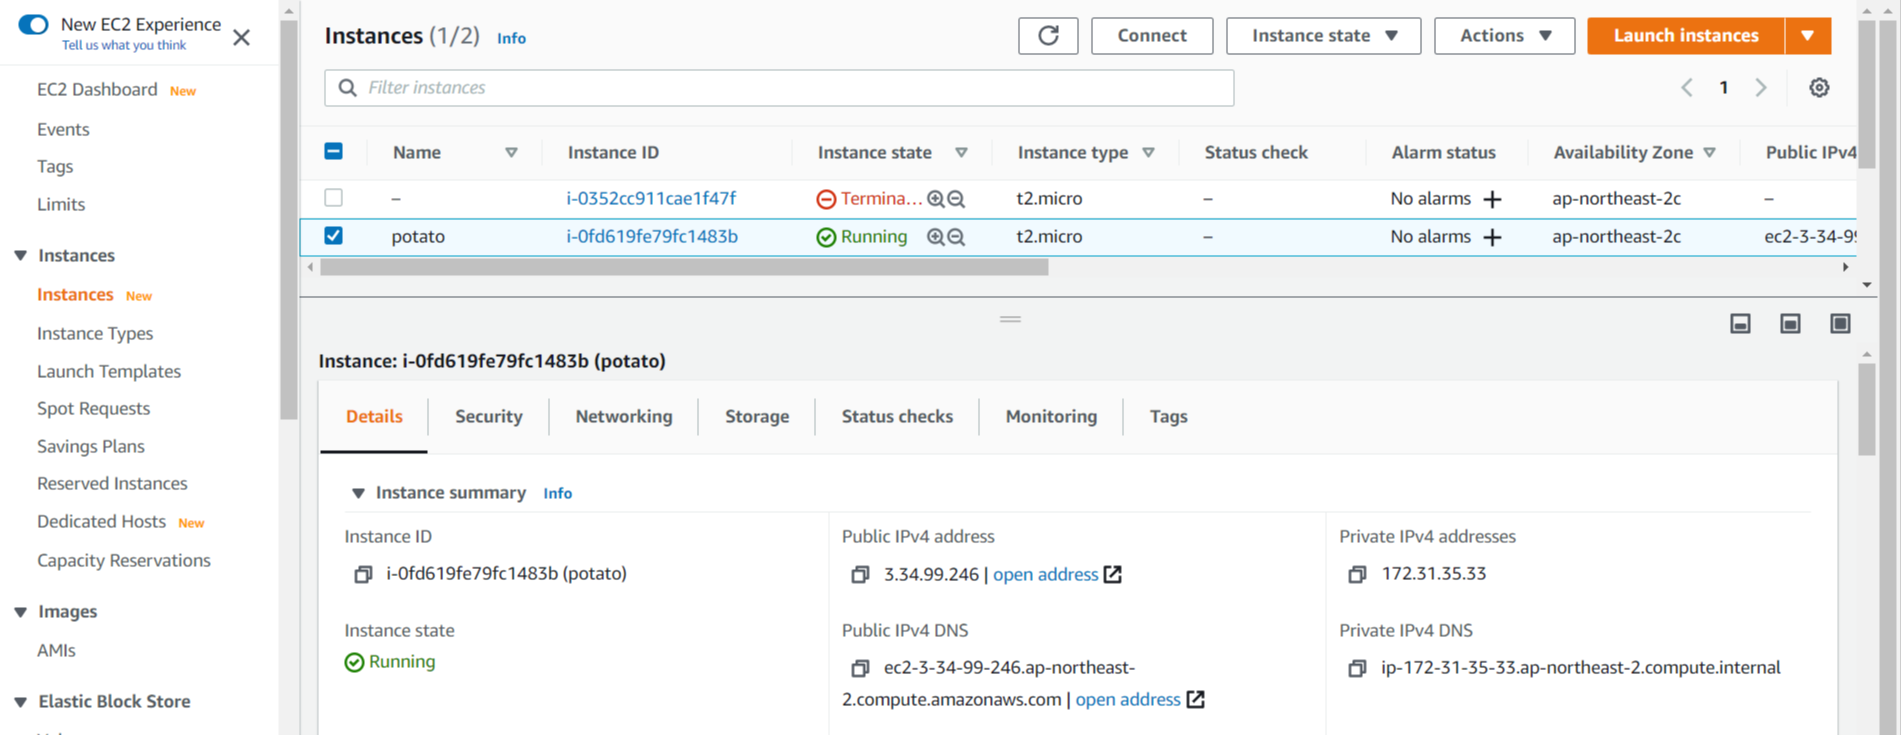Sort by Name column arrow
The height and width of the screenshot is (735, 1901).
511,153
